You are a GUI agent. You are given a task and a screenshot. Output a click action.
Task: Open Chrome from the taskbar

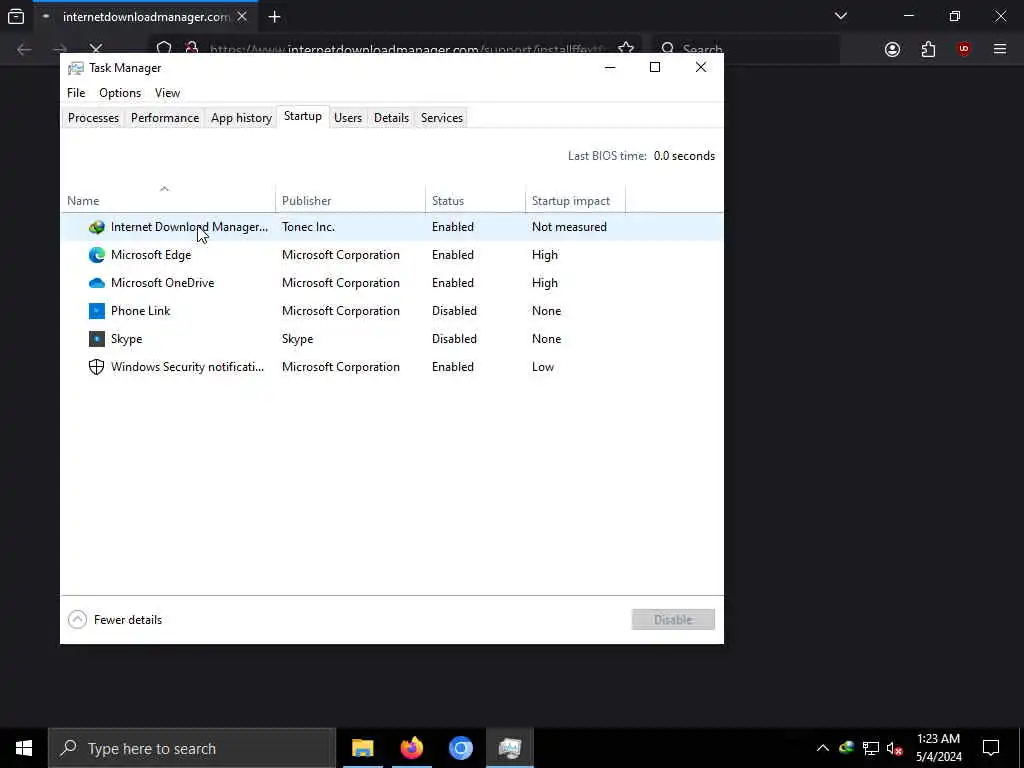pyautogui.click(x=460, y=748)
